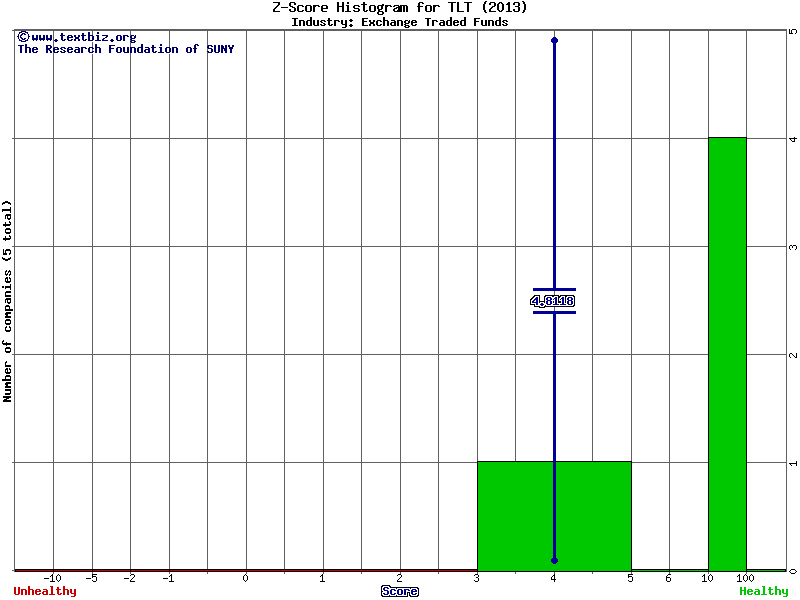Click the www.textbiz.org copyright text
This screenshot has width=800, height=600.
(77, 37)
